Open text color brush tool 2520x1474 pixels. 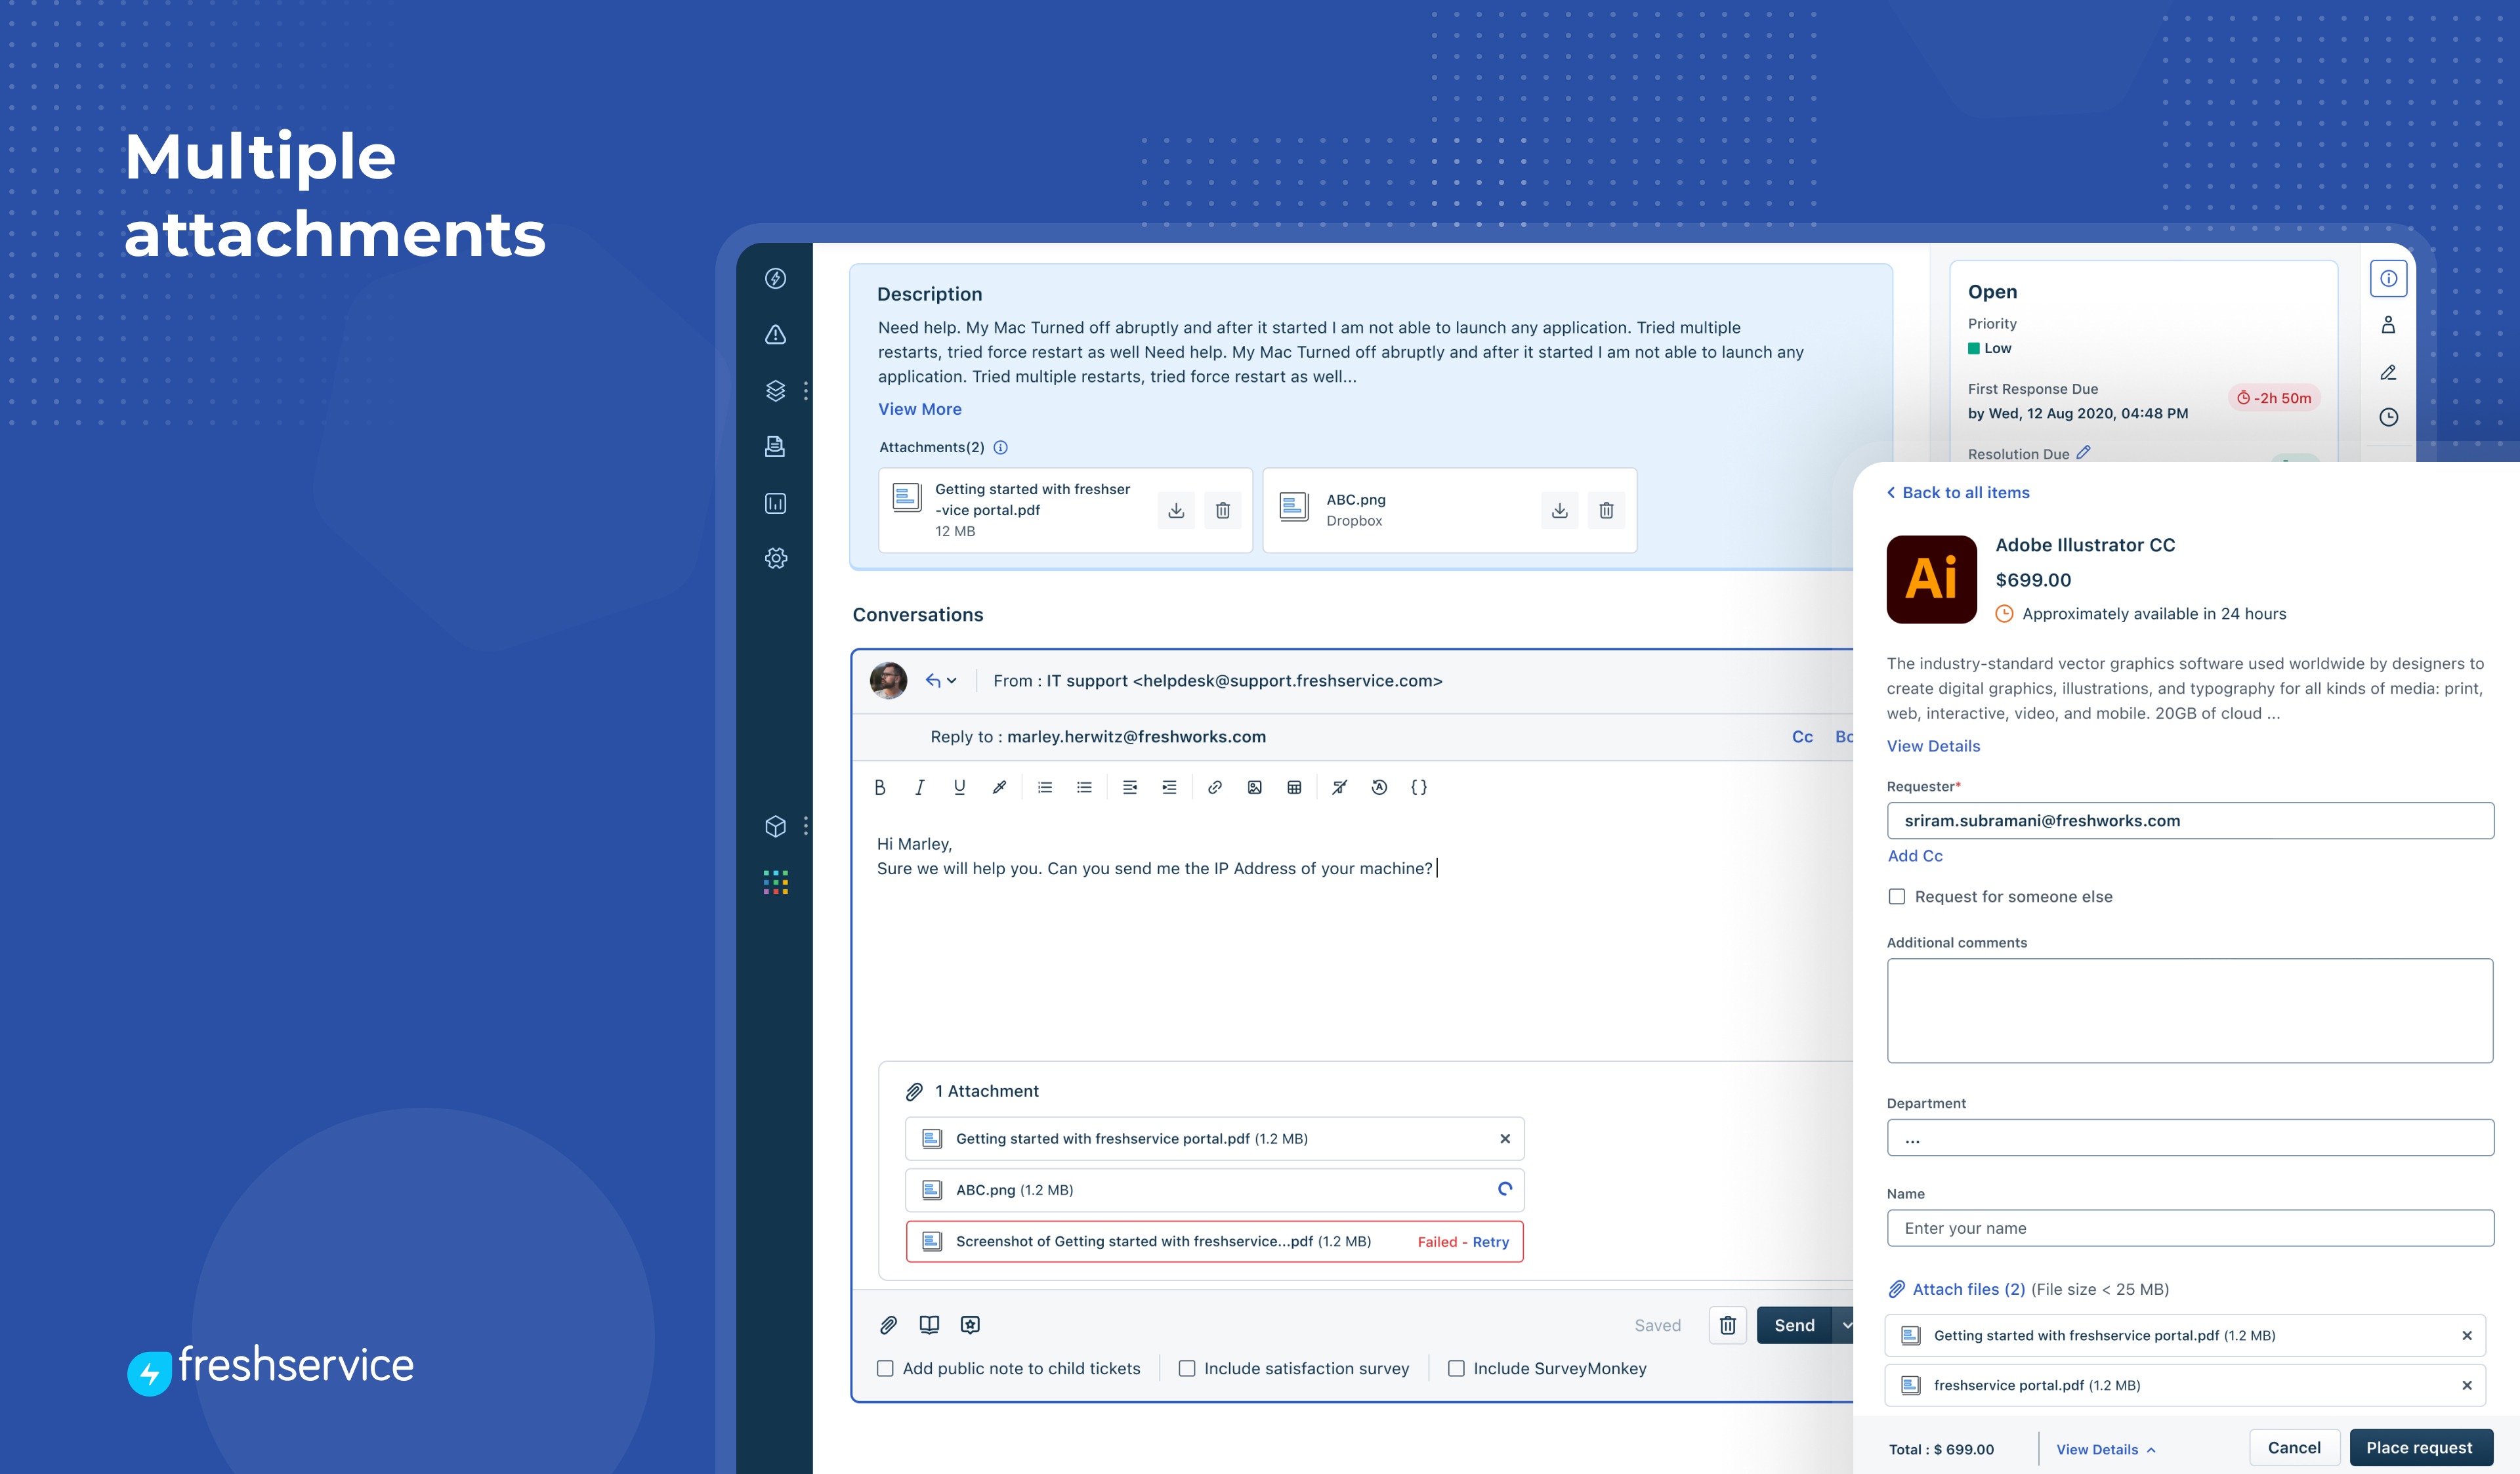click(x=998, y=787)
